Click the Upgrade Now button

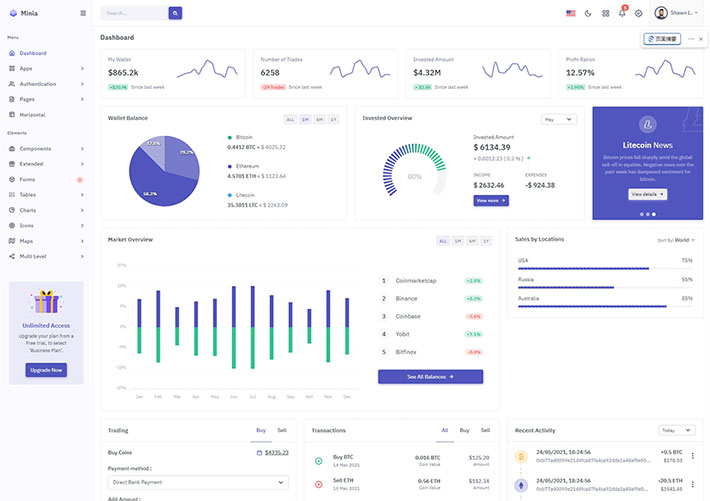pyautogui.click(x=46, y=370)
